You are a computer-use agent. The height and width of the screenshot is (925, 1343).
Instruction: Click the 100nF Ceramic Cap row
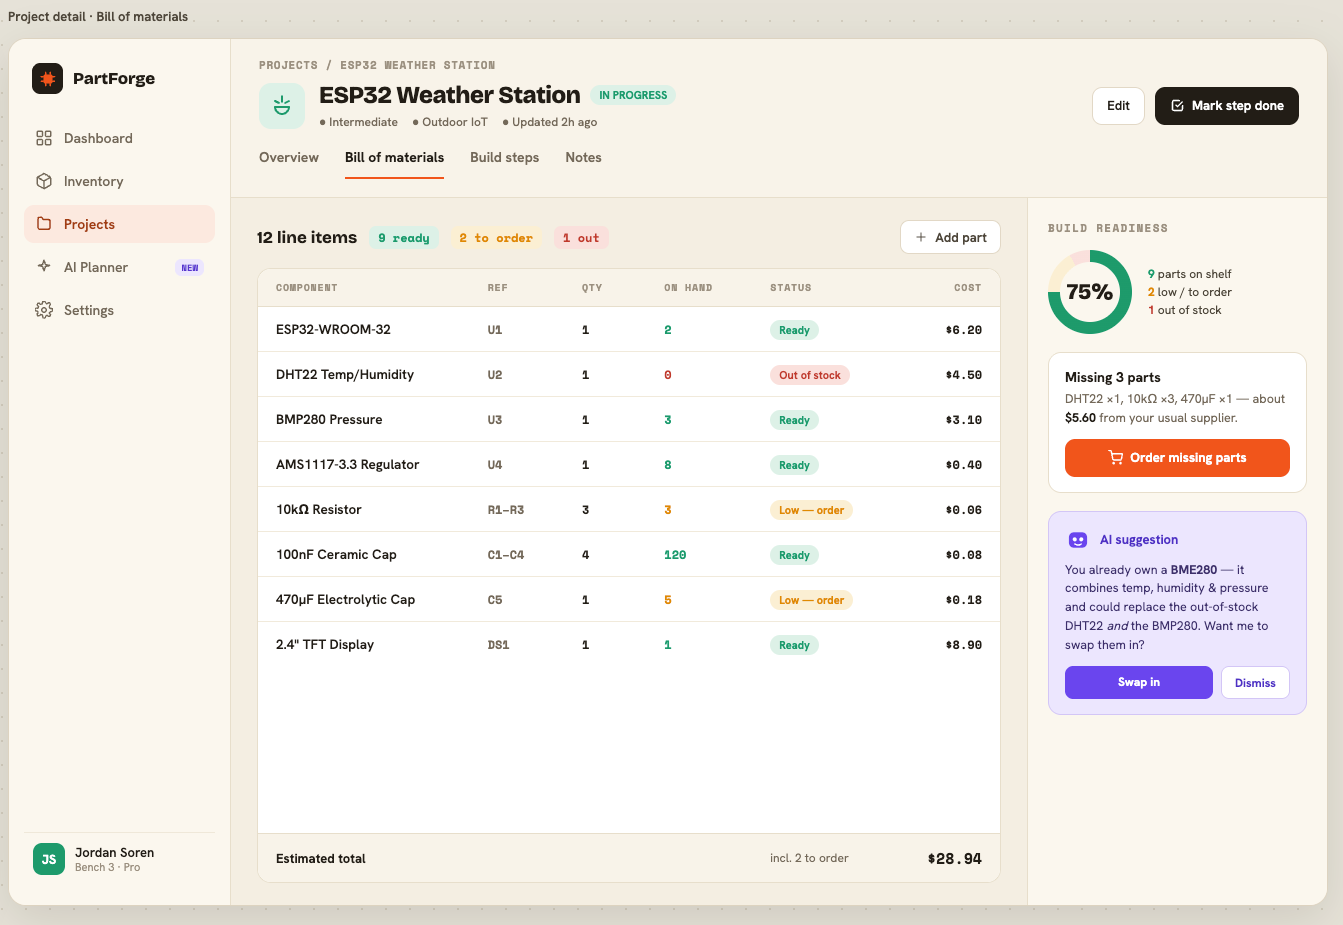coord(629,554)
